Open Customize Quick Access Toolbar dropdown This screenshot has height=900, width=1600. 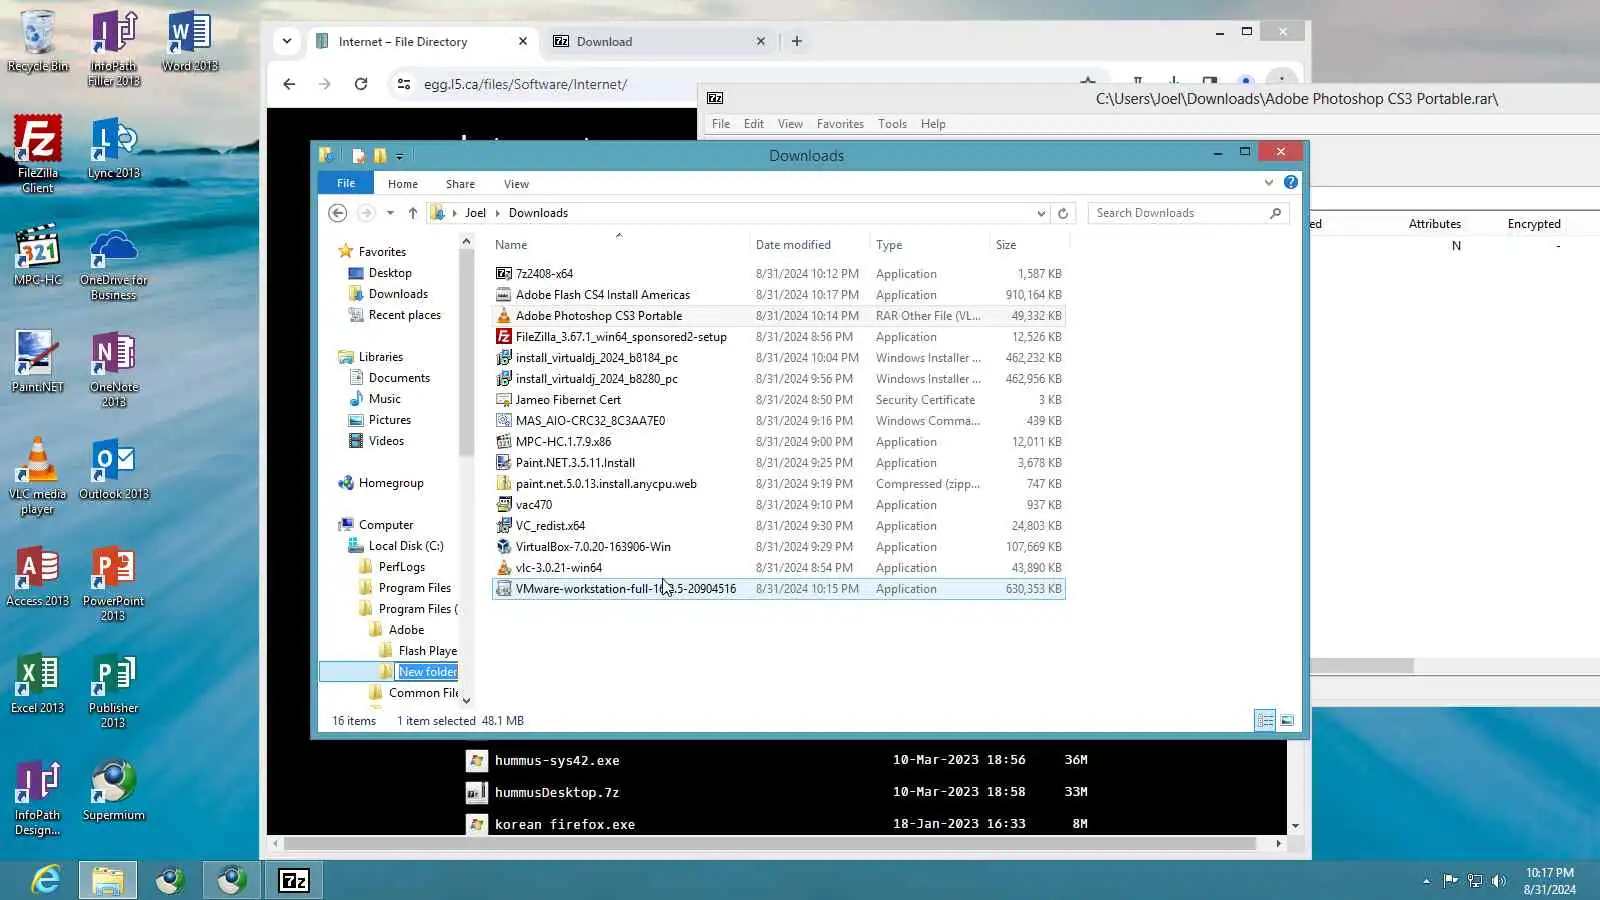[x=399, y=156]
